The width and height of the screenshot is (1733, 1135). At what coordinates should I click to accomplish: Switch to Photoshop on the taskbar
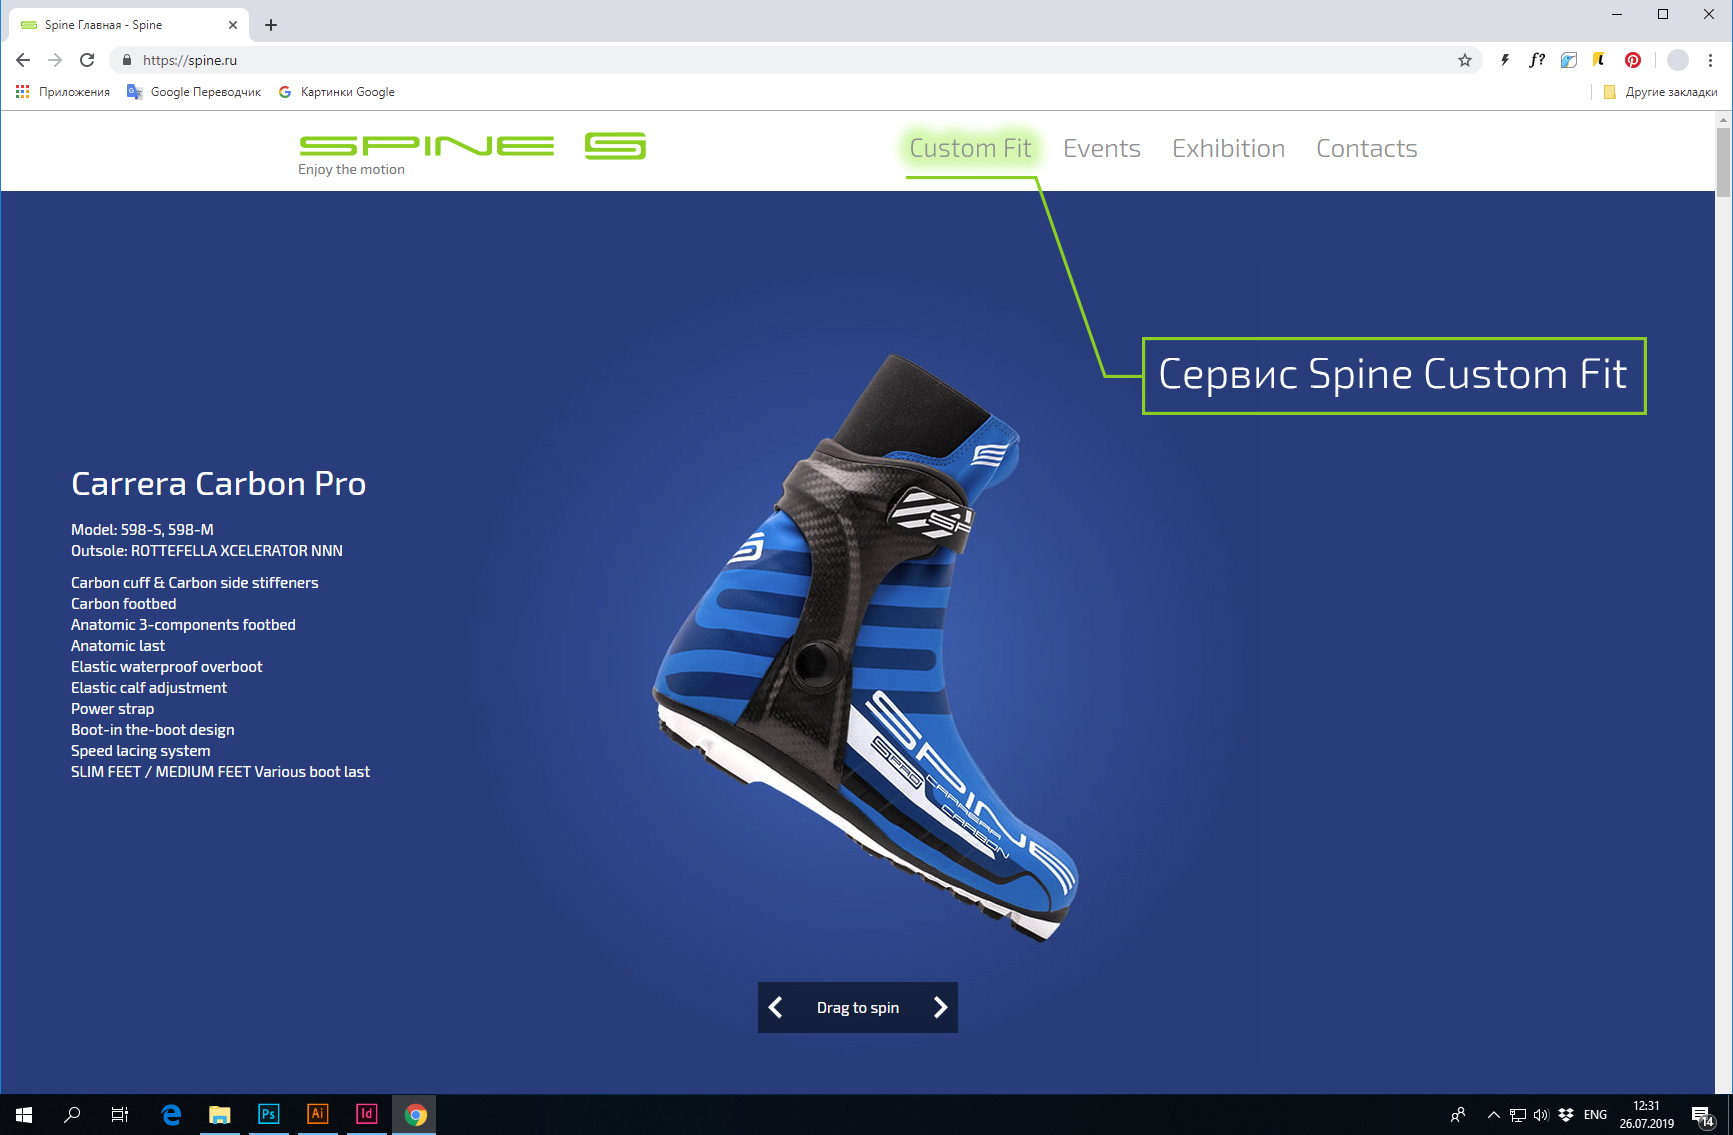tap(269, 1114)
